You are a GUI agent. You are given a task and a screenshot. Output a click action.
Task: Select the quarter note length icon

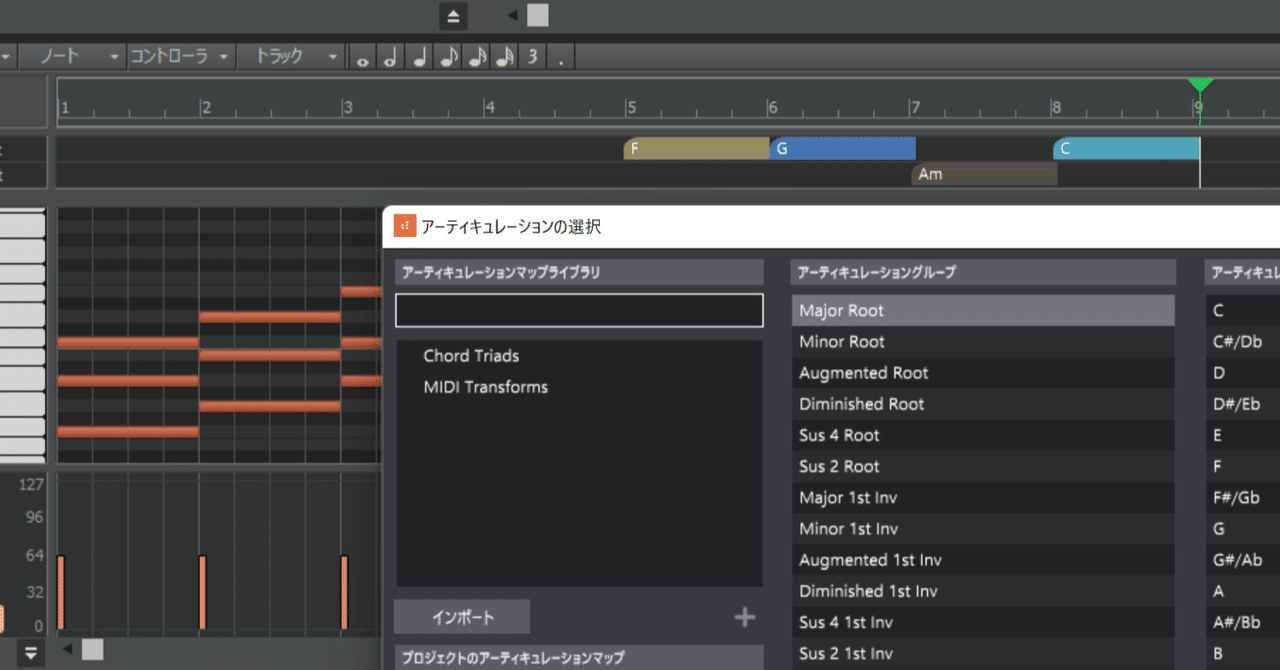417,57
